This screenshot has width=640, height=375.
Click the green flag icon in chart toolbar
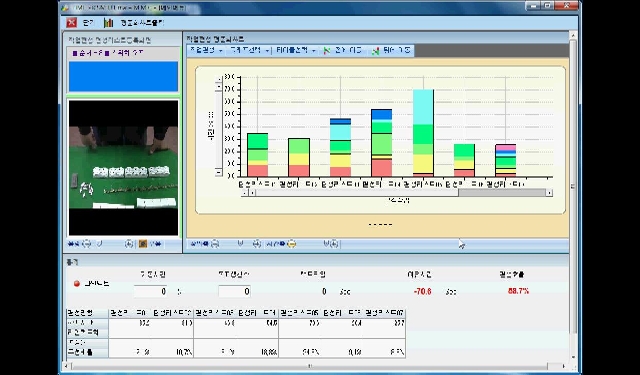(327, 51)
